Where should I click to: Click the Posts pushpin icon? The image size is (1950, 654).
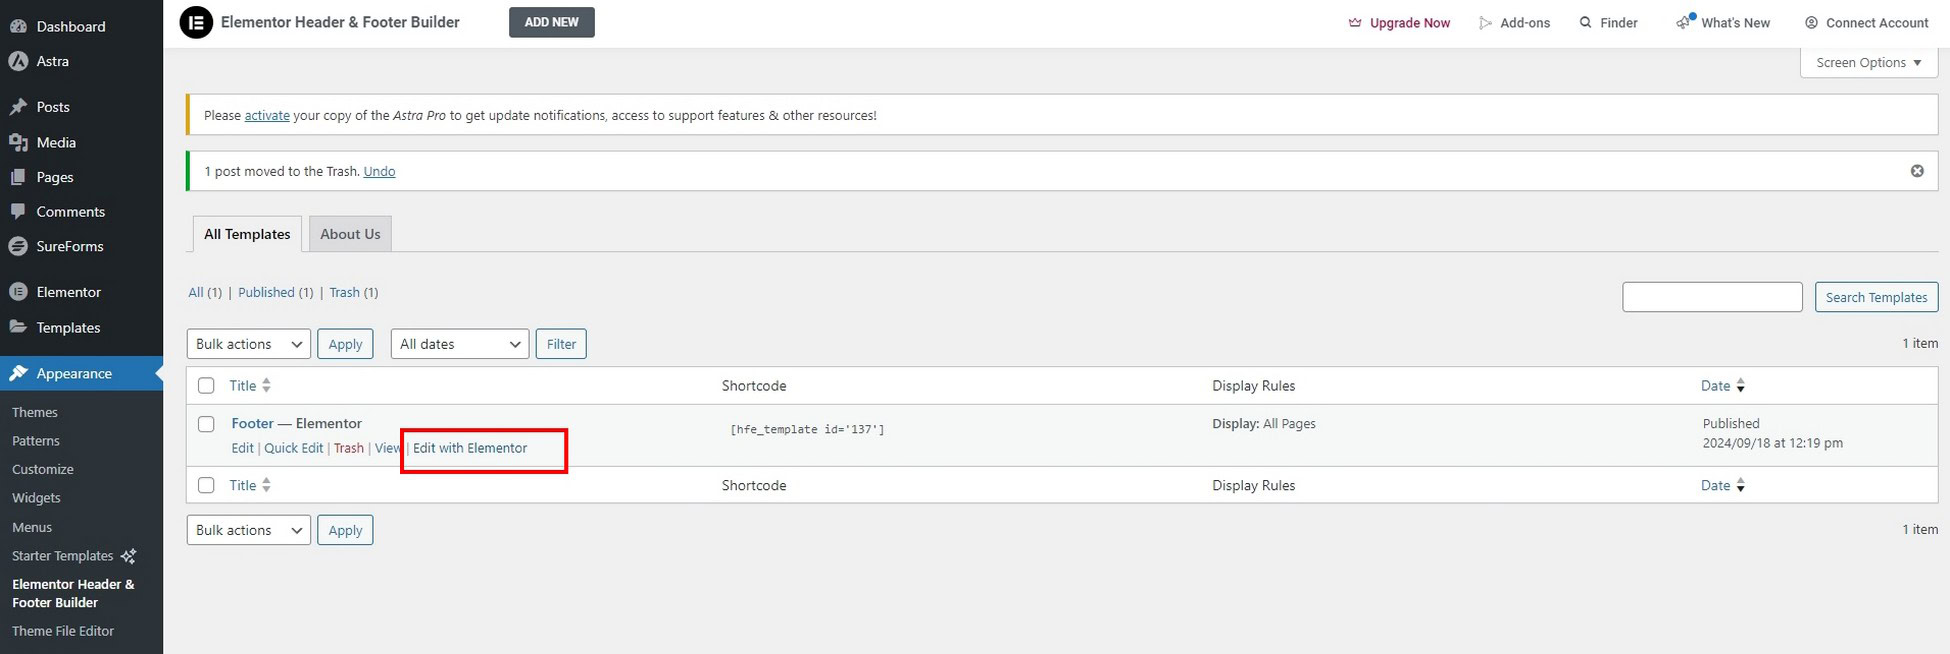tap(18, 107)
